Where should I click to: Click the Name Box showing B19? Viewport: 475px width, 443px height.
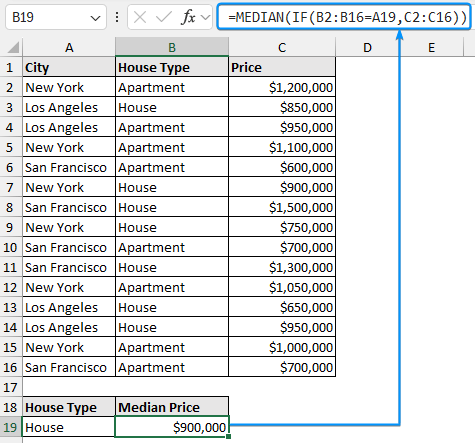pyautogui.click(x=56, y=17)
